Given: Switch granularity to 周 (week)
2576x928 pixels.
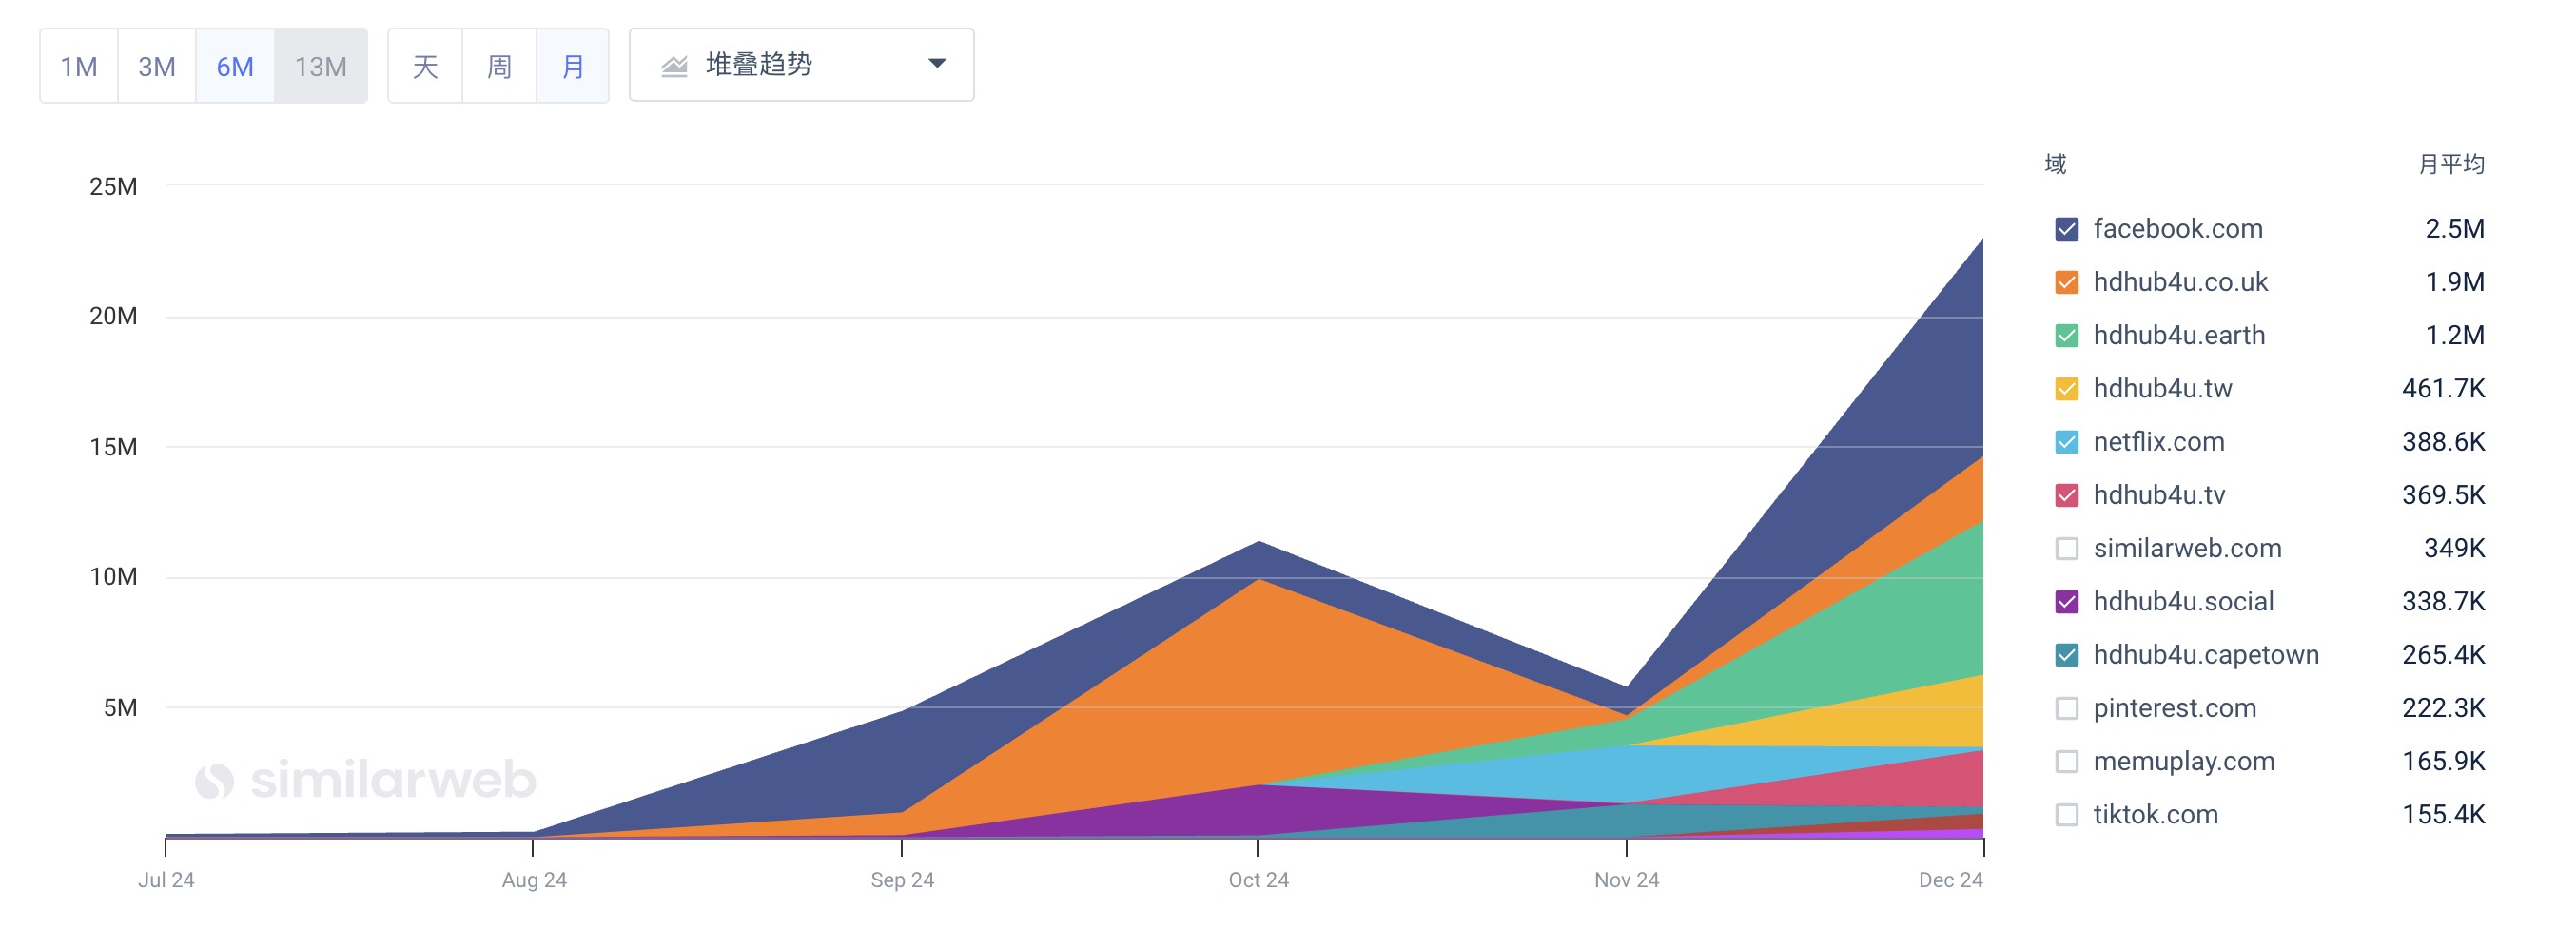Looking at the screenshot, I should 499,66.
